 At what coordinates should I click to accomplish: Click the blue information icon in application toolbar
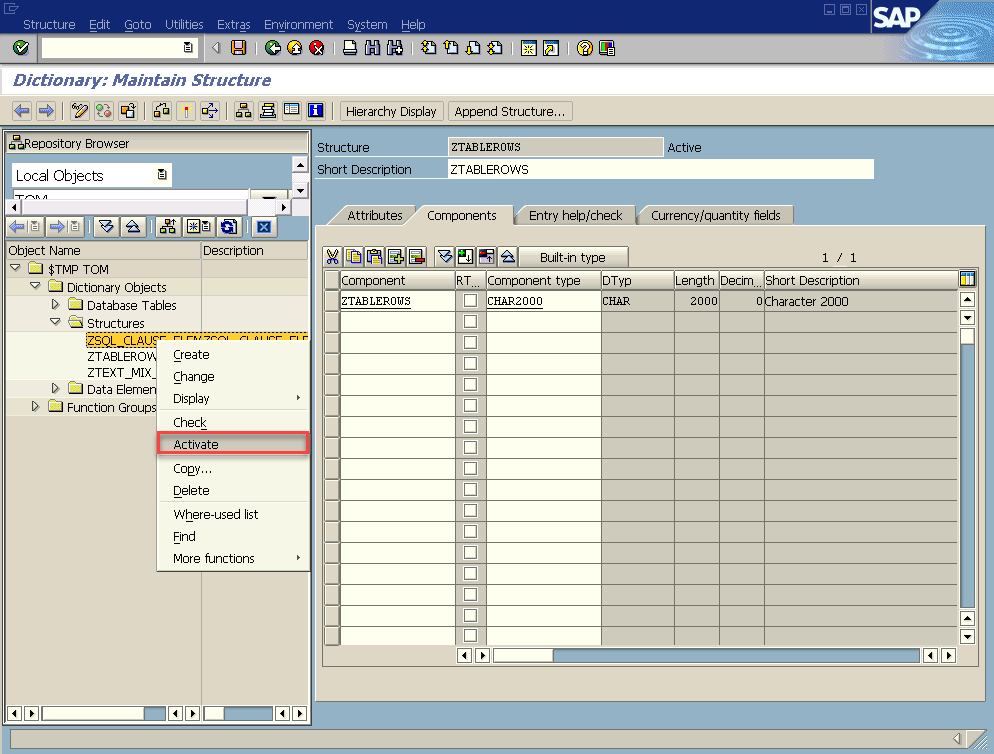tap(316, 111)
